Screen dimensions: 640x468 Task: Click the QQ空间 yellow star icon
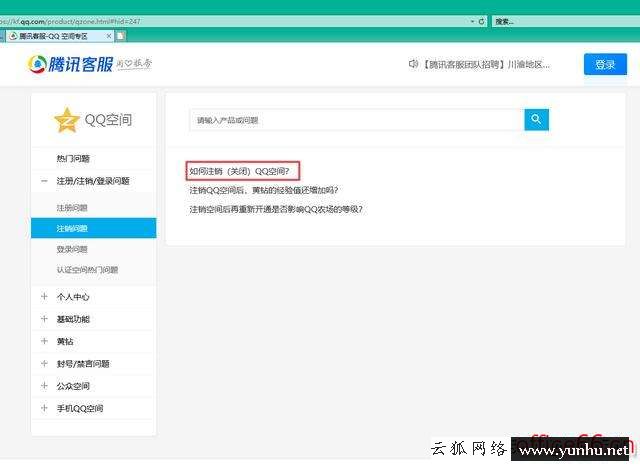[x=67, y=120]
